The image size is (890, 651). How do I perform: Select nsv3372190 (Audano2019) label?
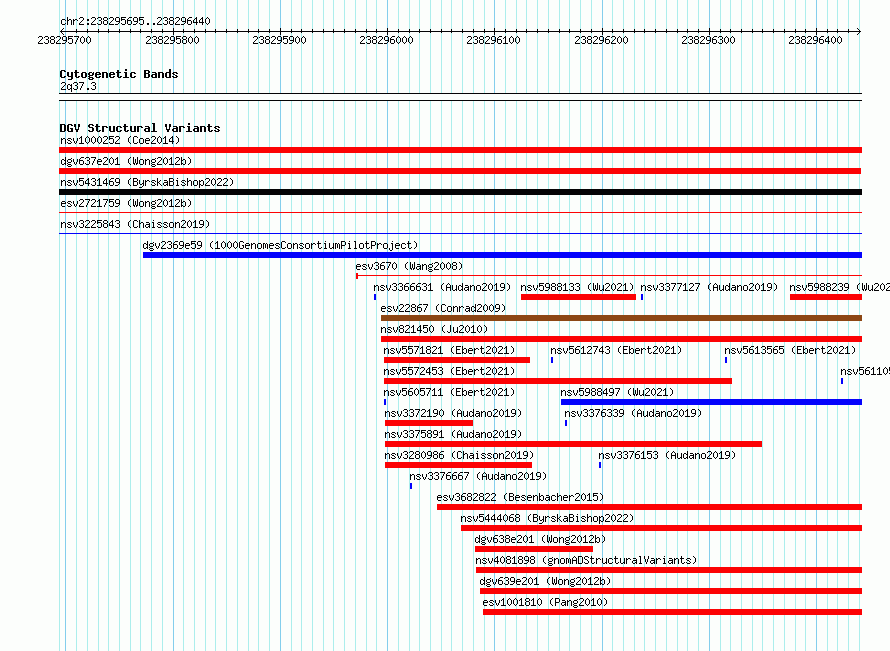(x=454, y=413)
